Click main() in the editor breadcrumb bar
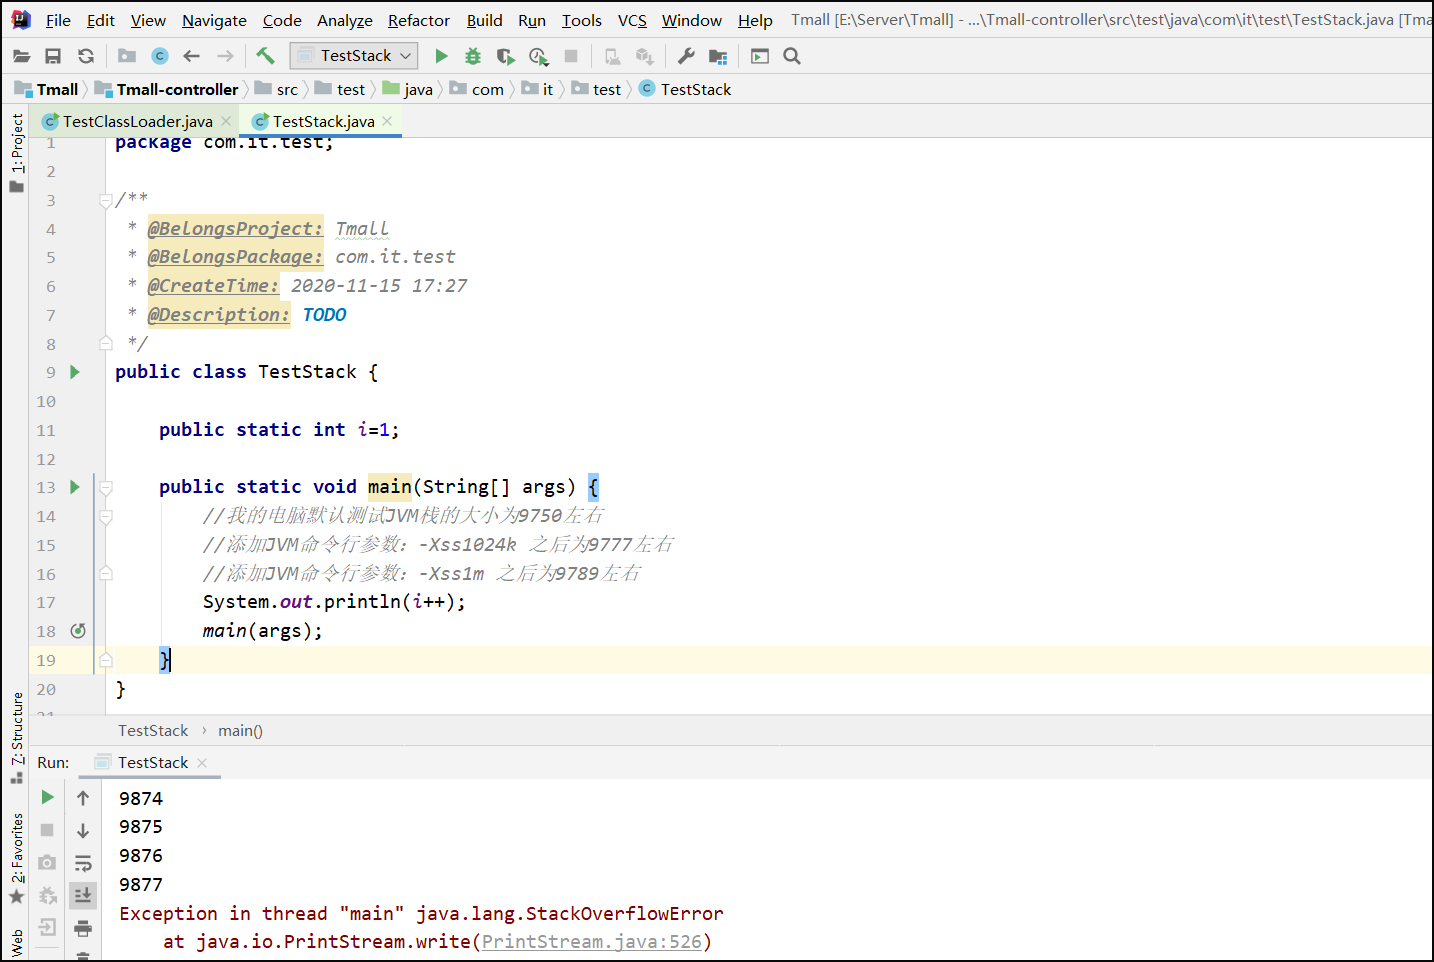This screenshot has height=962, width=1434. (240, 731)
